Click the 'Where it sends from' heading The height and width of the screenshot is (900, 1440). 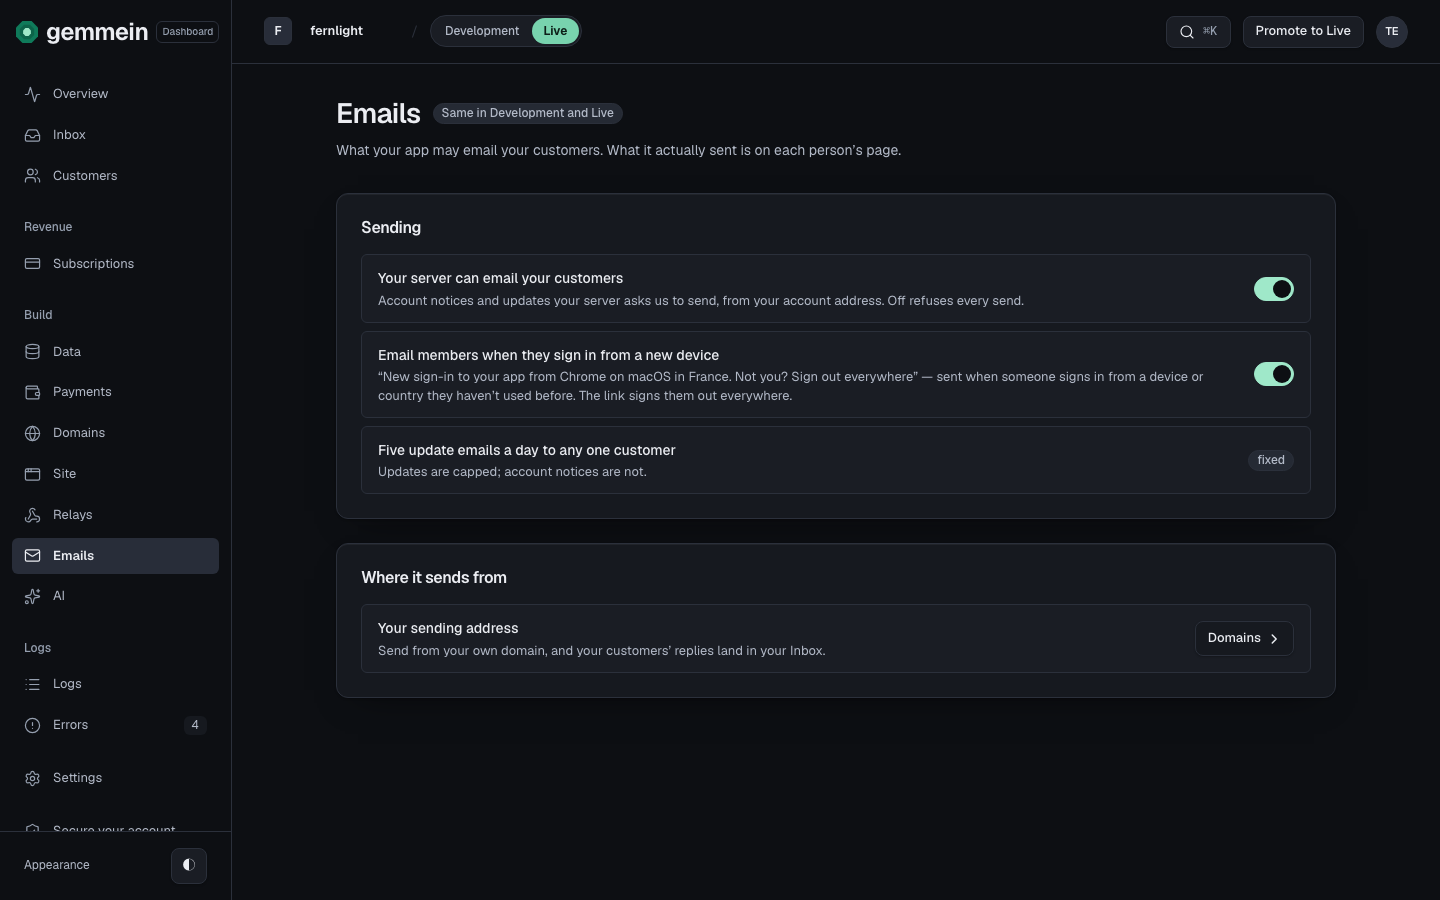click(434, 578)
